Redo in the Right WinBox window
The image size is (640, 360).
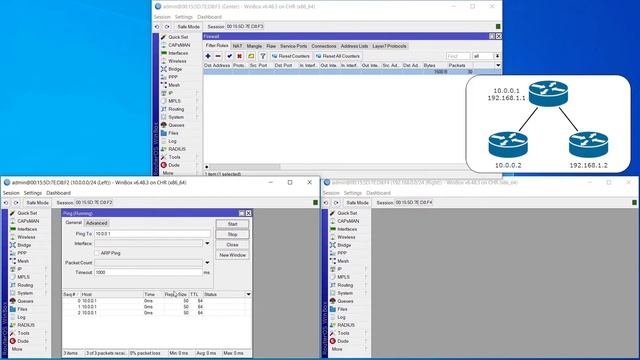pyautogui.click(x=336, y=202)
